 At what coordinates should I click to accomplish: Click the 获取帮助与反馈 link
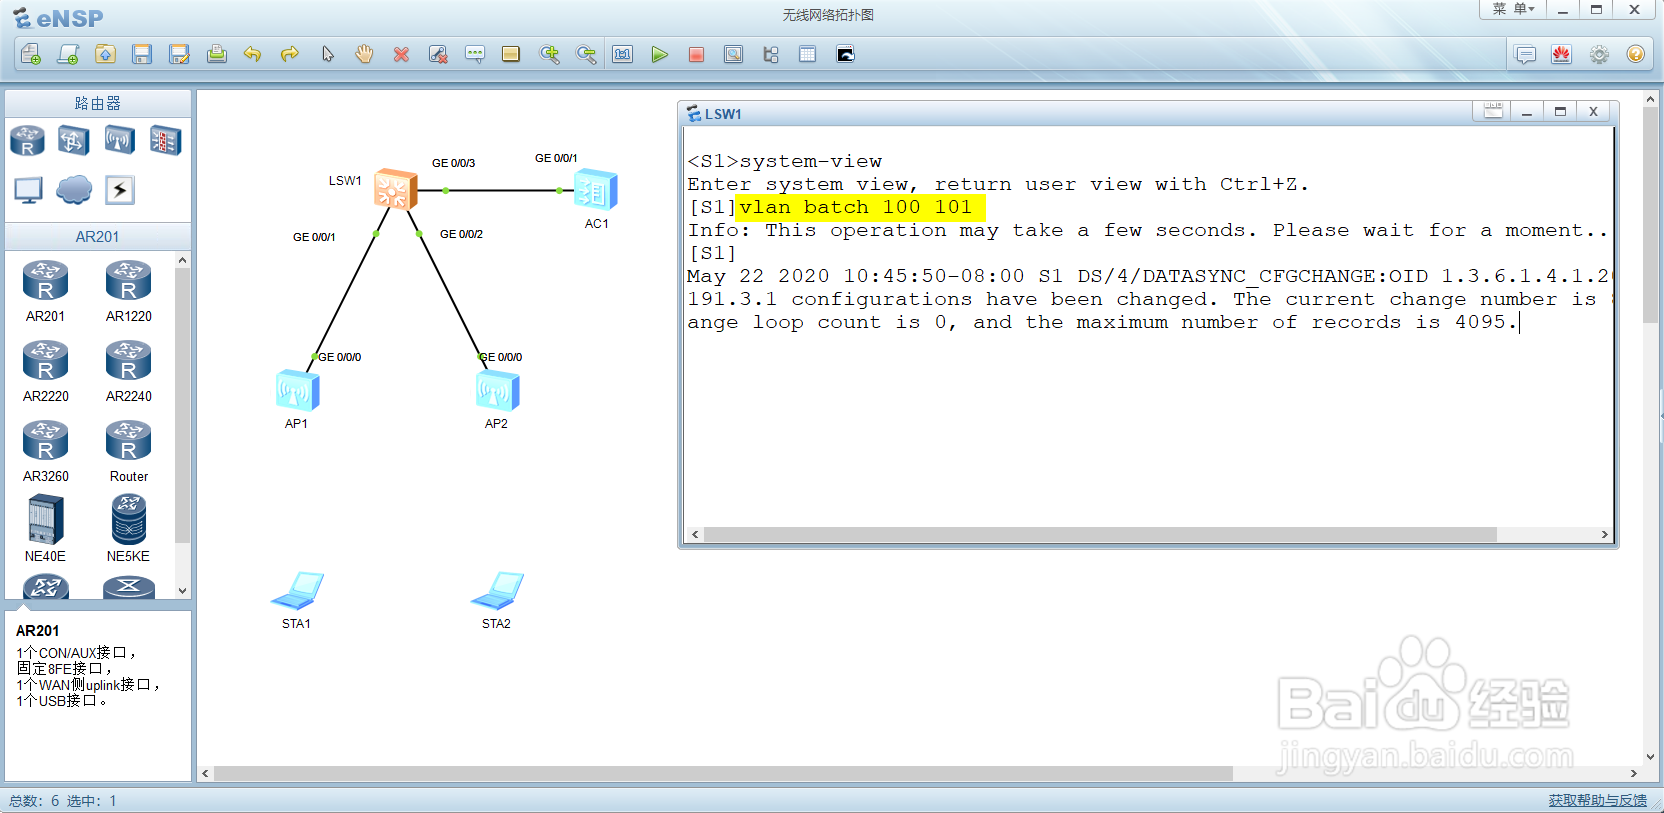click(x=1597, y=800)
